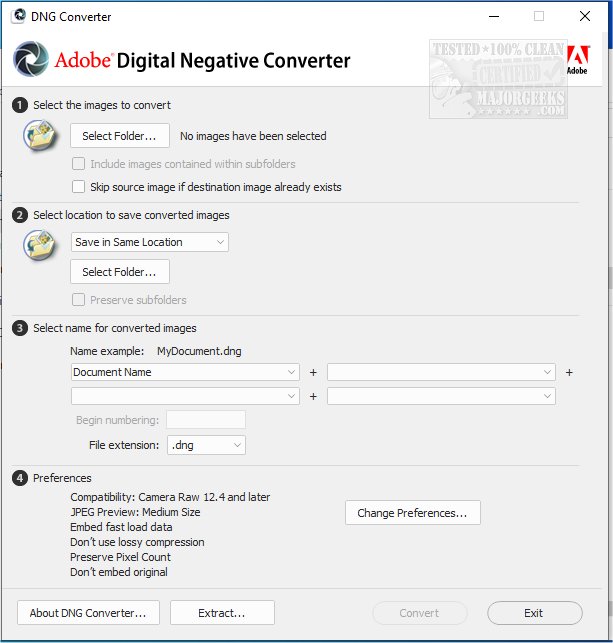
Task: Close the DNG Converter window
Action: point(584,16)
